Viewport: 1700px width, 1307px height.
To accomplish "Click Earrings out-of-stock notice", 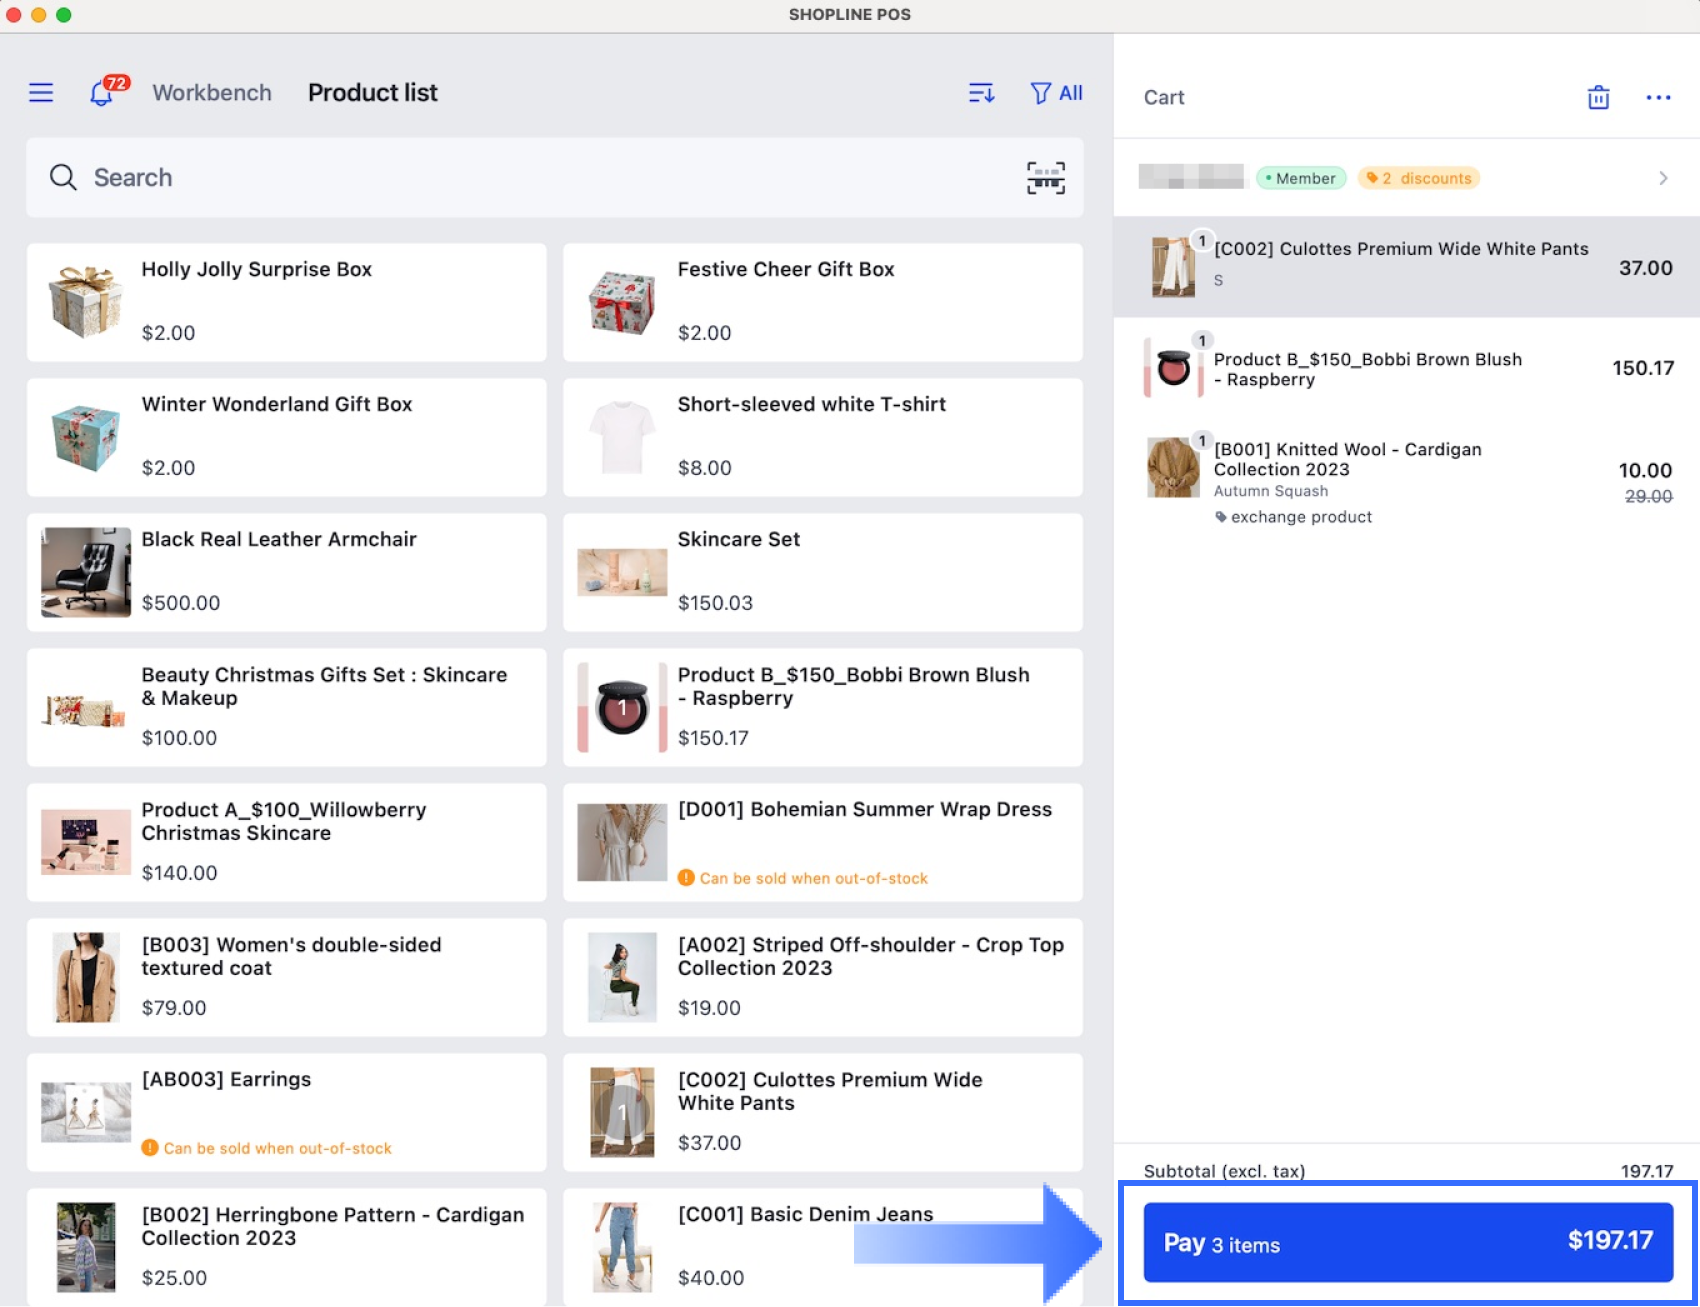I will pyautogui.click(x=267, y=1148).
